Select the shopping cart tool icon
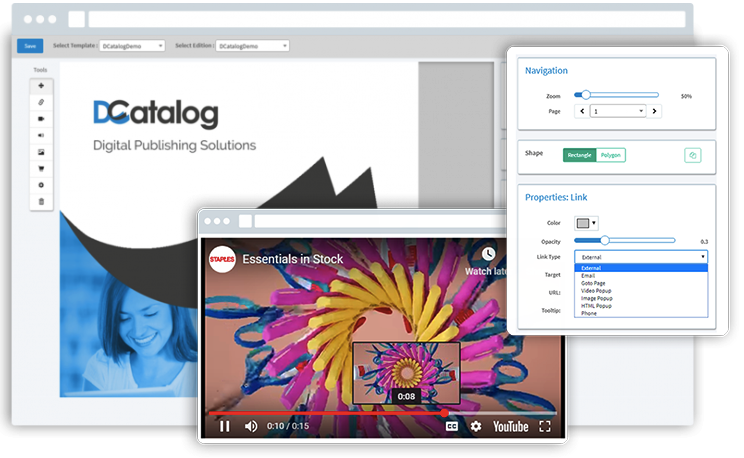744x458 pixels. pos(41,169)
